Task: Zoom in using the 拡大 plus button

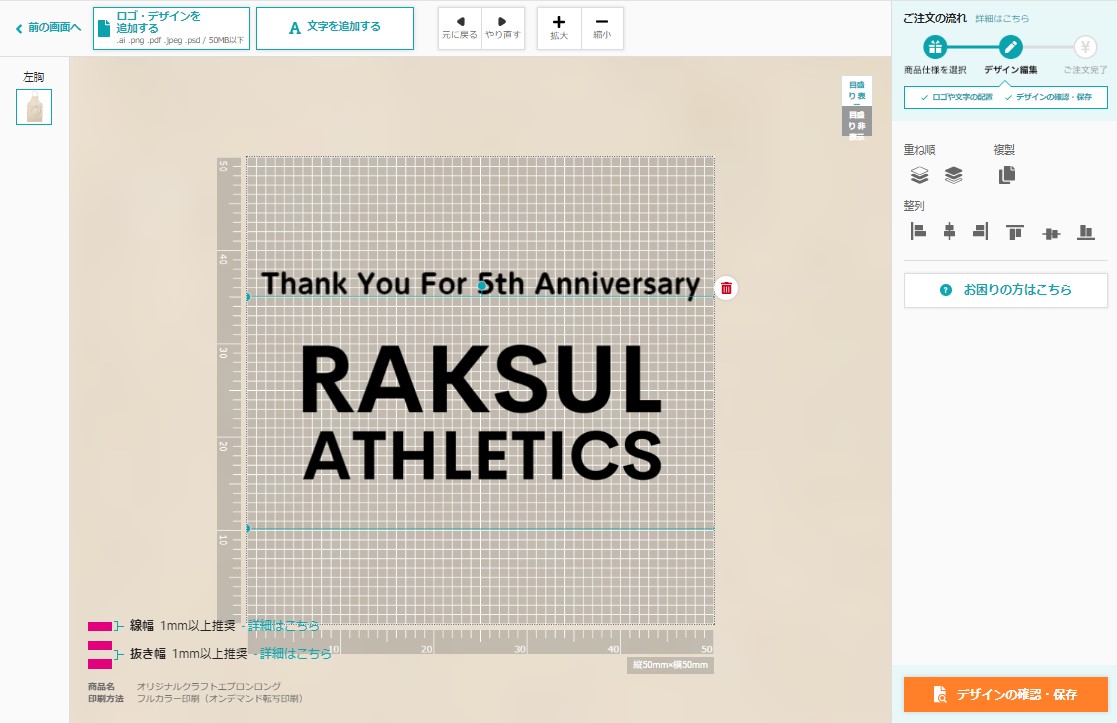Action: (x=559, y=28)
